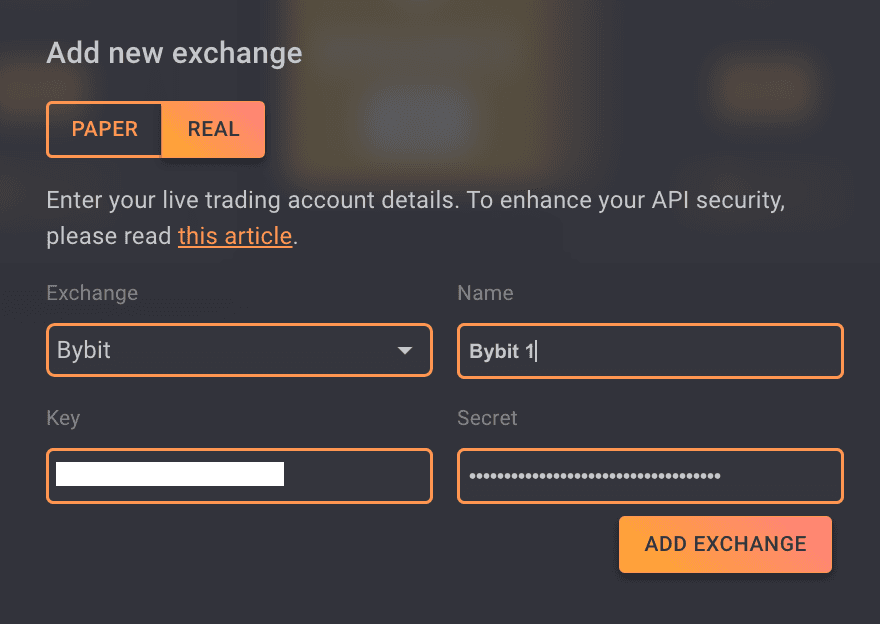This screenshot has width=880, height=624.
Task: Click the 'Add new exchange' heading
Action: pos(174,53)
